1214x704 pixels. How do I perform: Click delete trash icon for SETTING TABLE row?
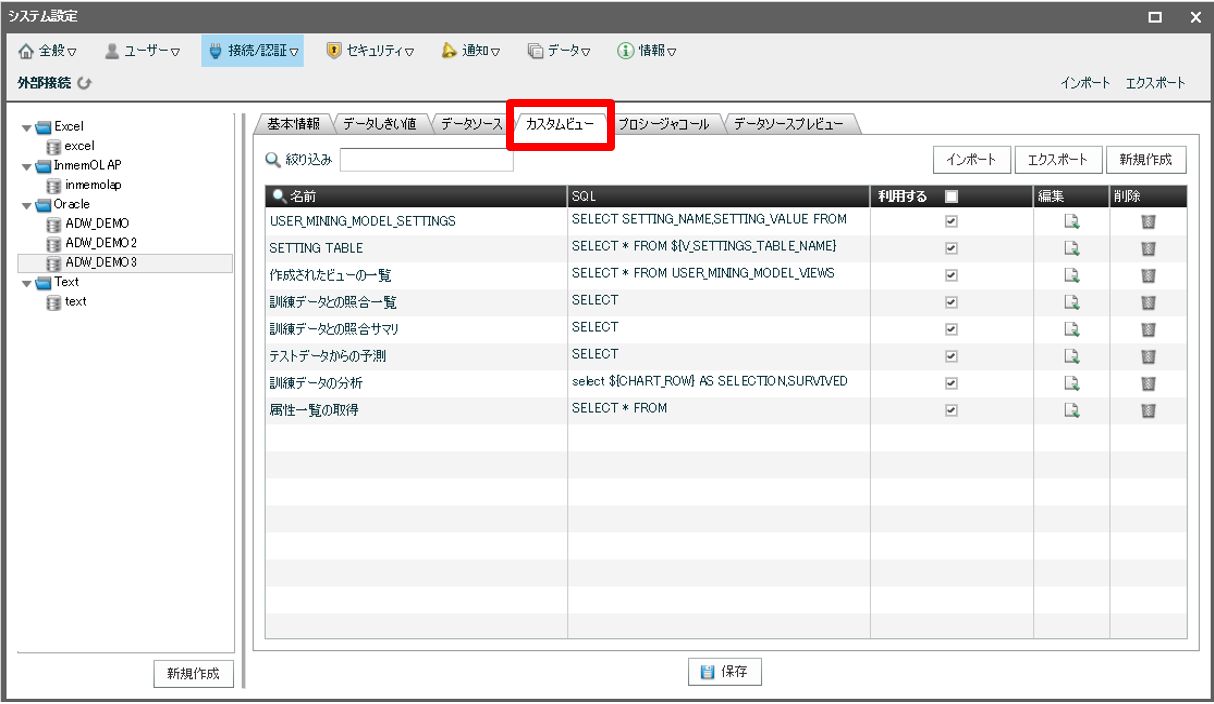[1148, 248]
